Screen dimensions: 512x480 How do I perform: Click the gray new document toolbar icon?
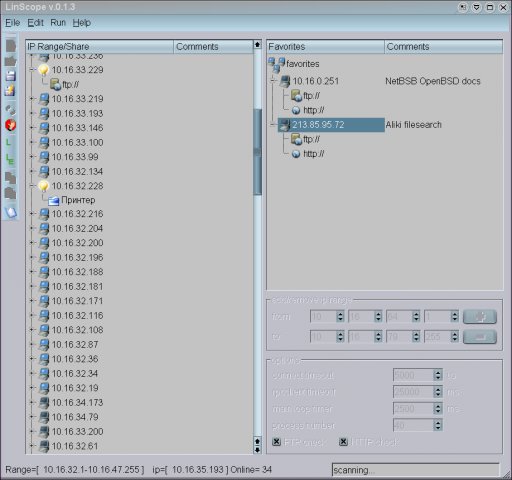11,46
